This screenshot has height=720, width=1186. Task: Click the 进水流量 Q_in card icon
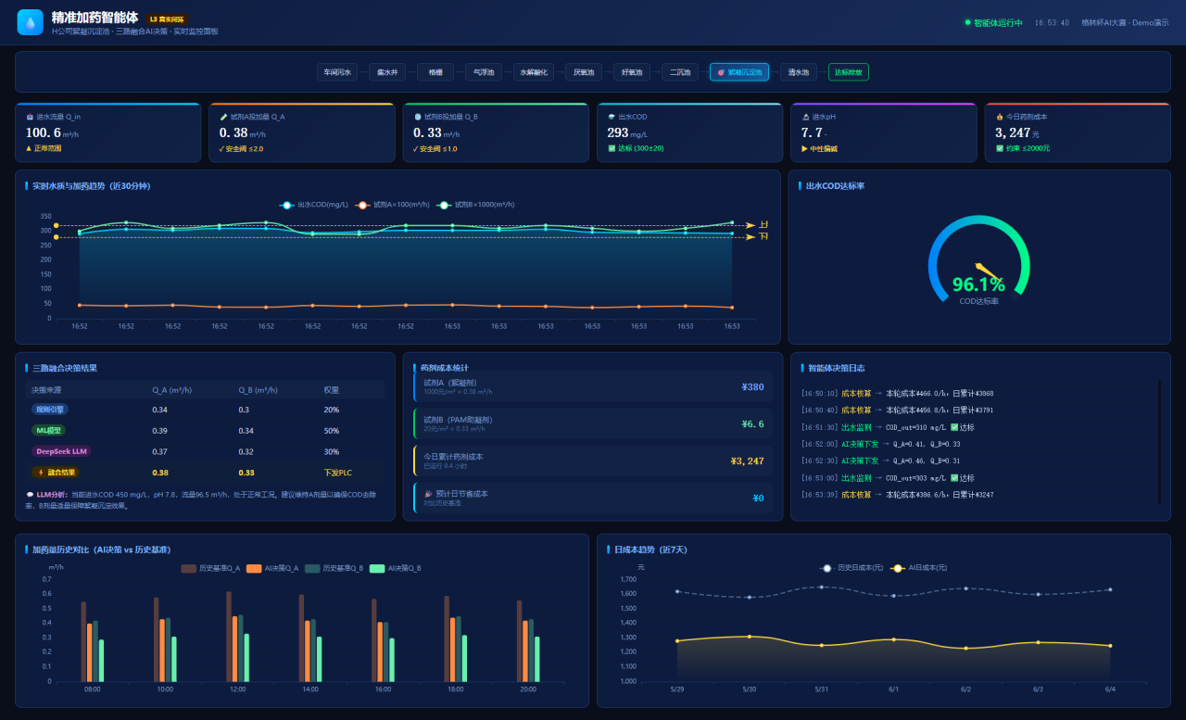click(x=30, y=117)
